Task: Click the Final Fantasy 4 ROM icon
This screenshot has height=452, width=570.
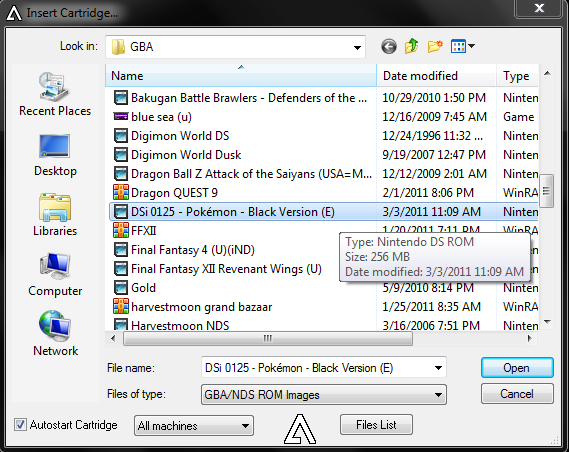Action: [121, 249]
